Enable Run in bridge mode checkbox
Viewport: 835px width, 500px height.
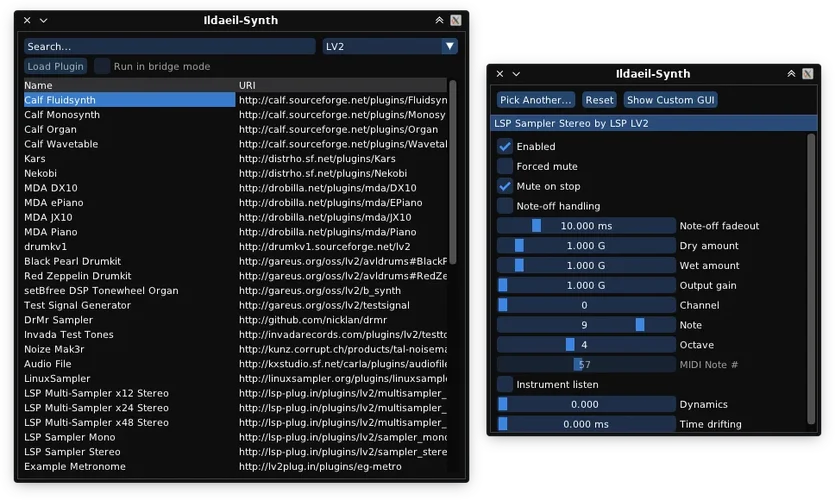pyautogui.click(x=102, y=67)
